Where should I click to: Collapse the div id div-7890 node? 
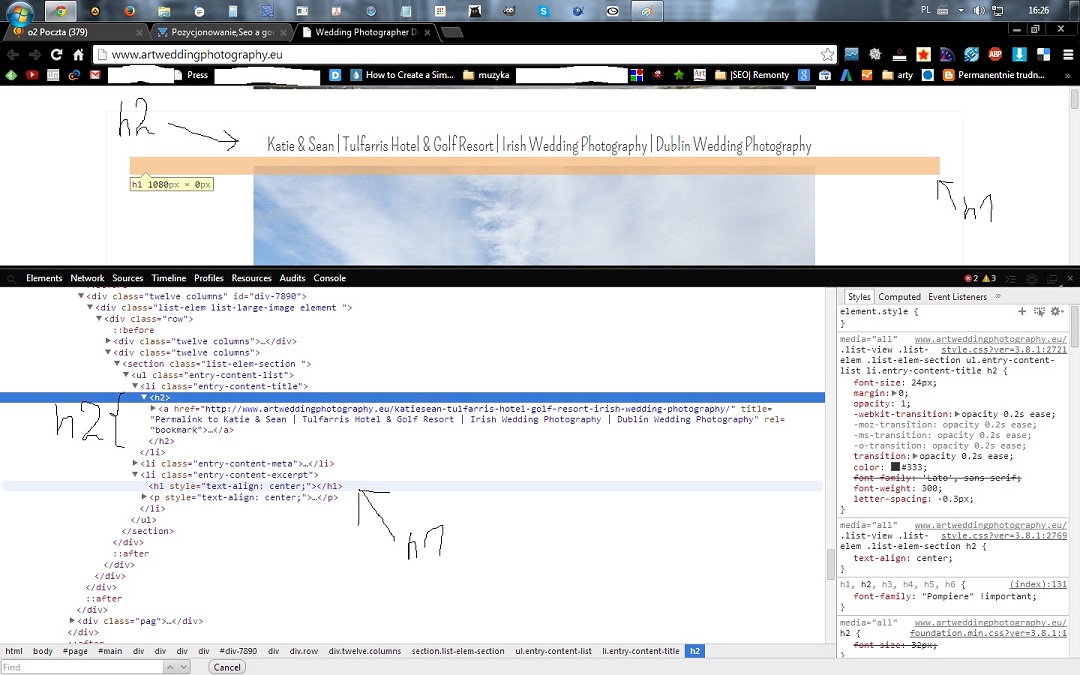point(81,296)
